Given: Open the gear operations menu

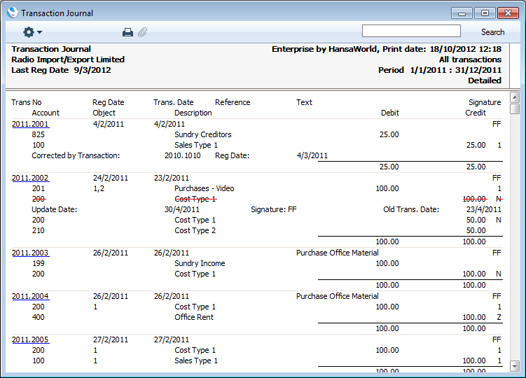Looking at the screenshot, I should (x=32, y=32).
